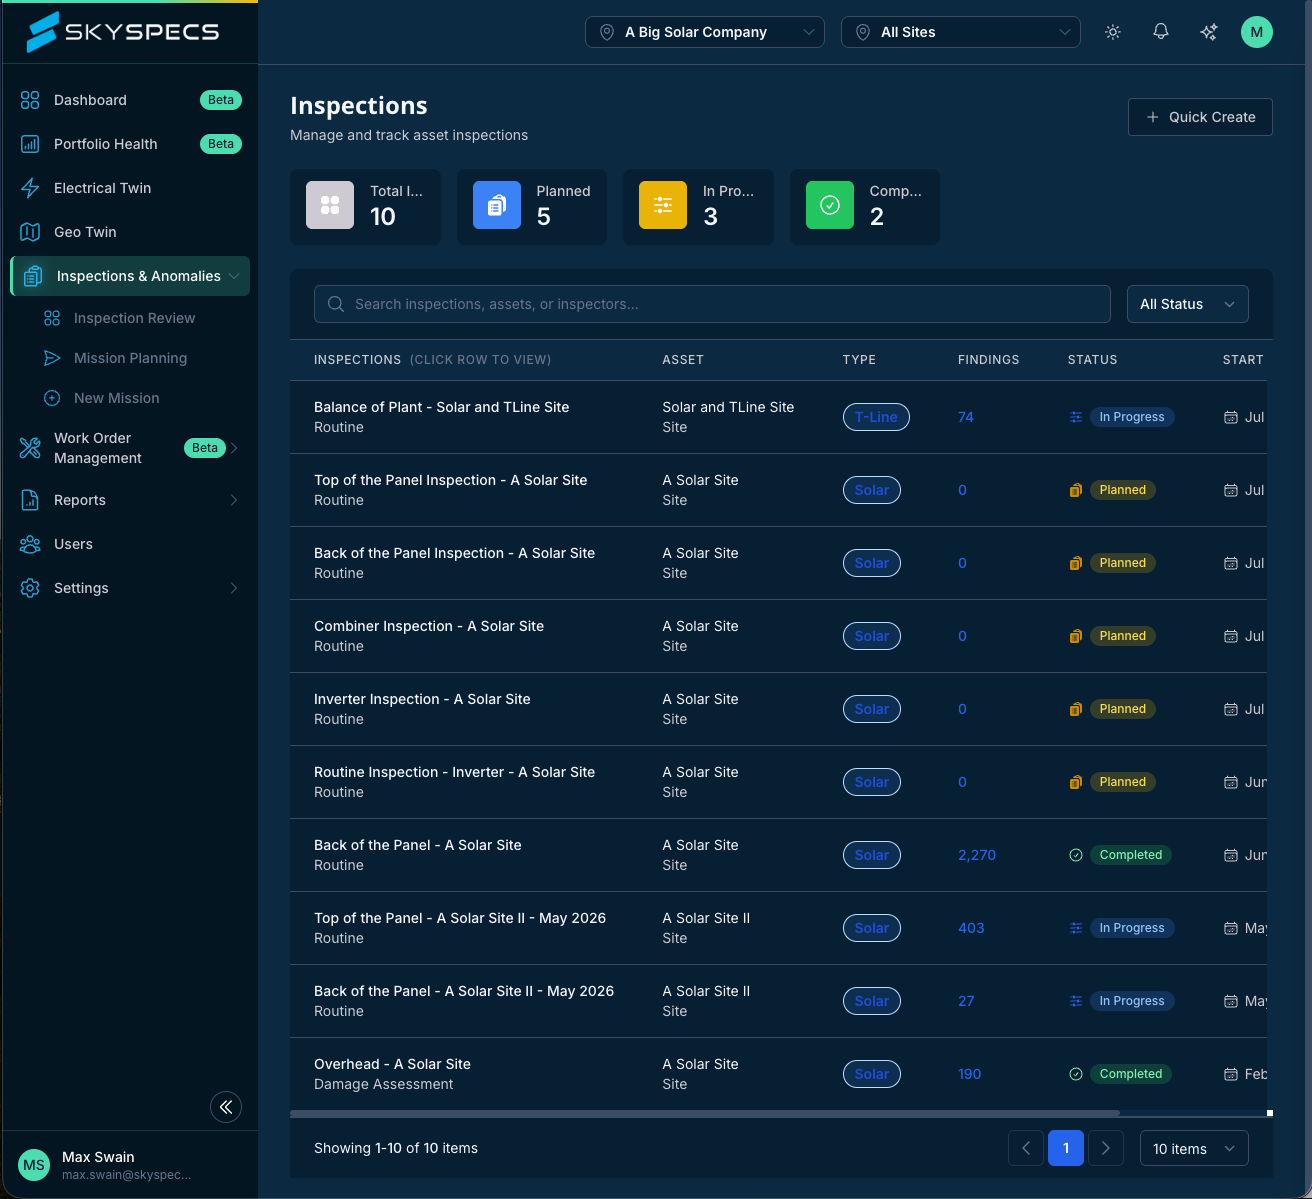The height and width of the screenshot is (1199, 1312).
Task: Open Top of the Panel Inspection row
Action: (778, 490)
